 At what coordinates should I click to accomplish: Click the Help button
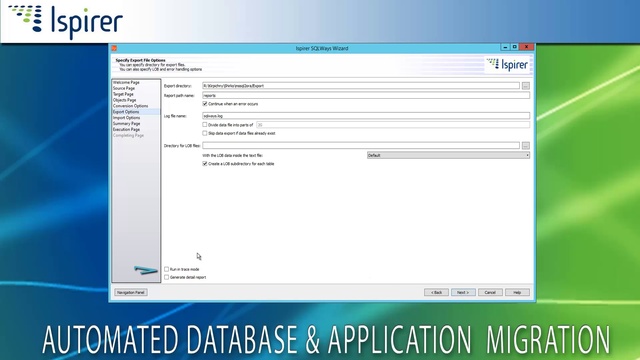pyautogui.click(x=517, y=293)
